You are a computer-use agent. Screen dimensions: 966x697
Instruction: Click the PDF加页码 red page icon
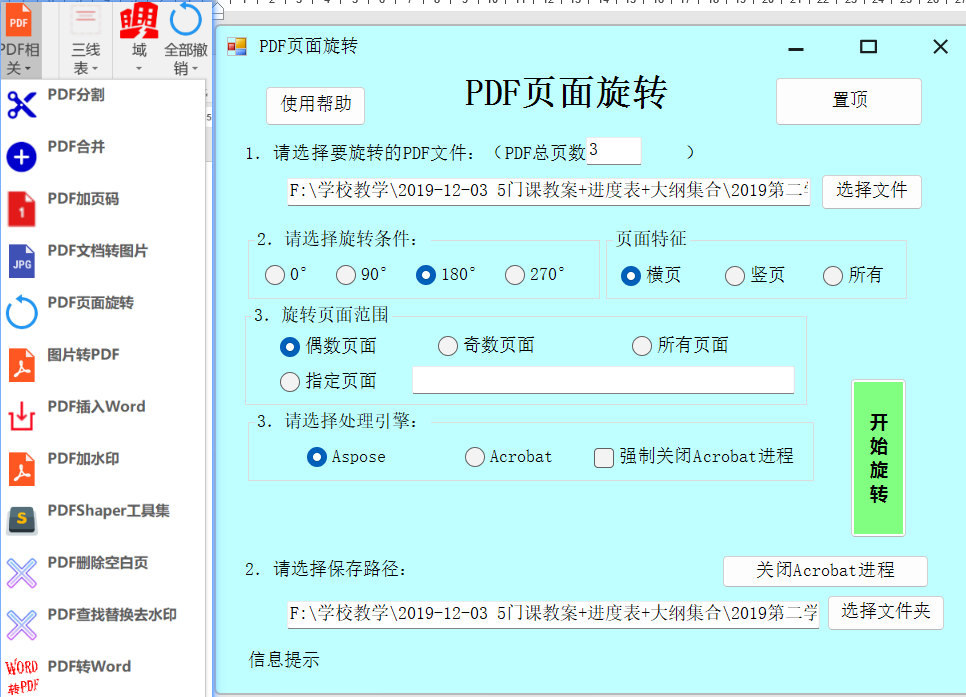click(x=22, y=209)
